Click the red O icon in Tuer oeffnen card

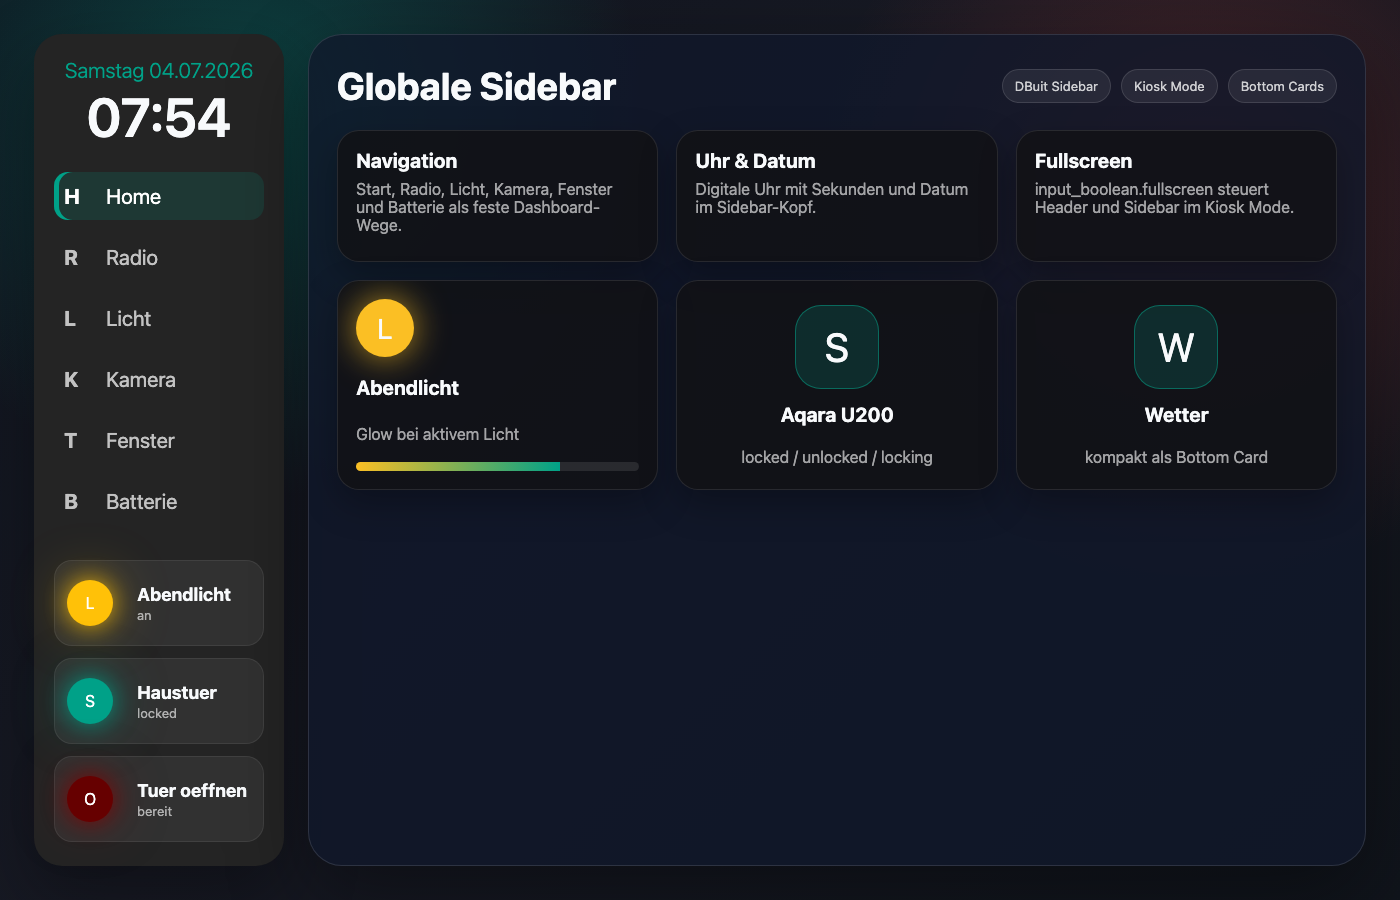point(90,799)
